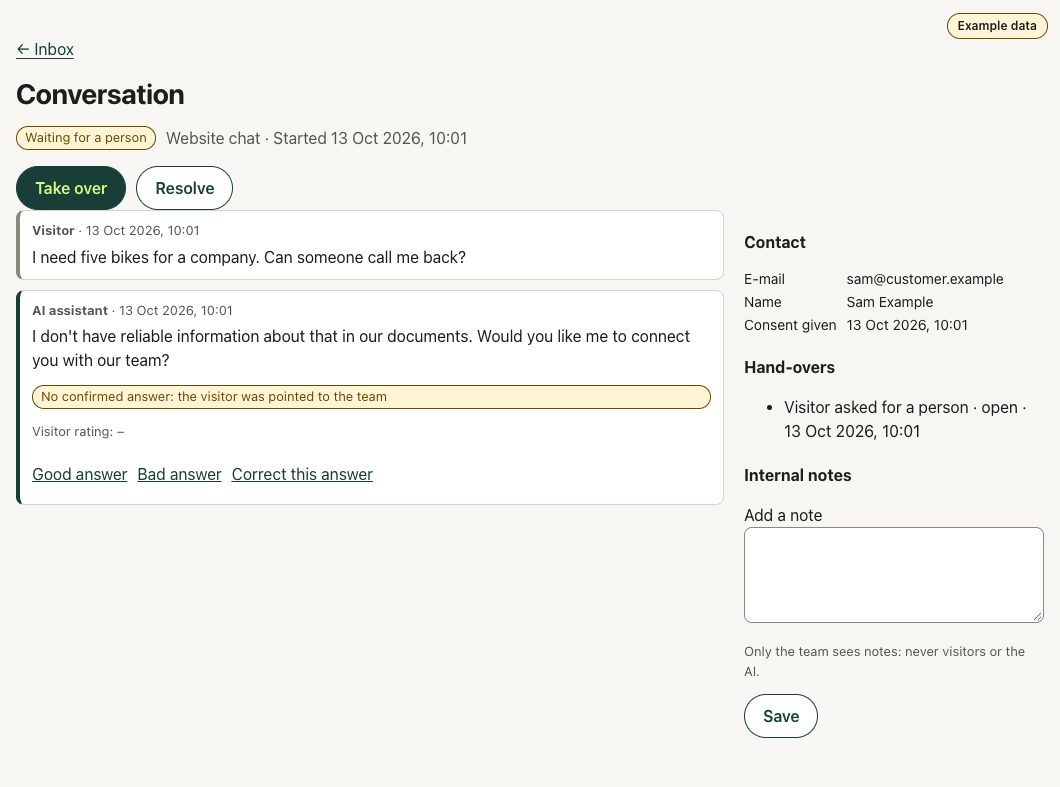Click the Example data badge
The image size is (1060, 787).
coord(997,26)
